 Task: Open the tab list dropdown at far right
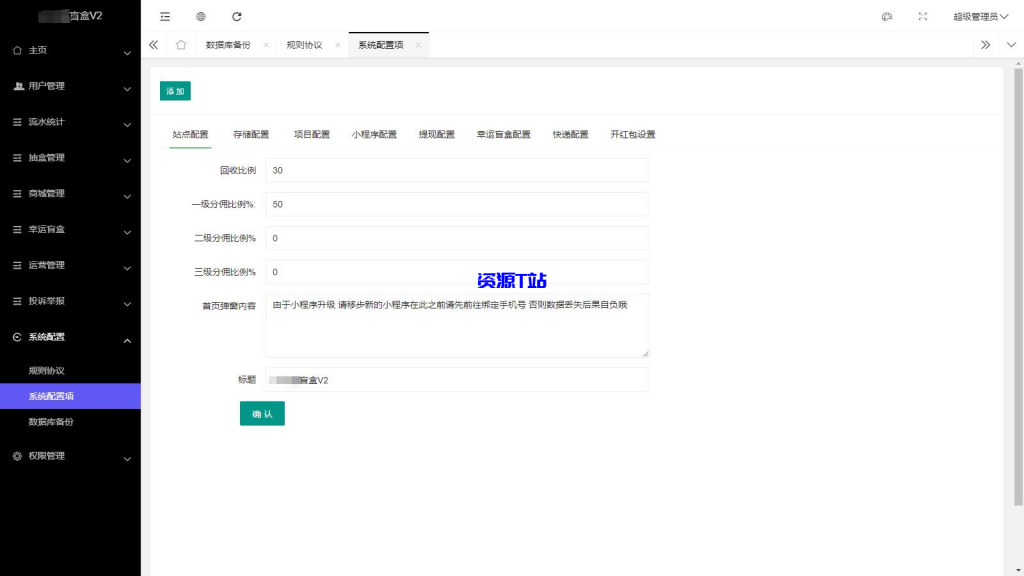1010,45
